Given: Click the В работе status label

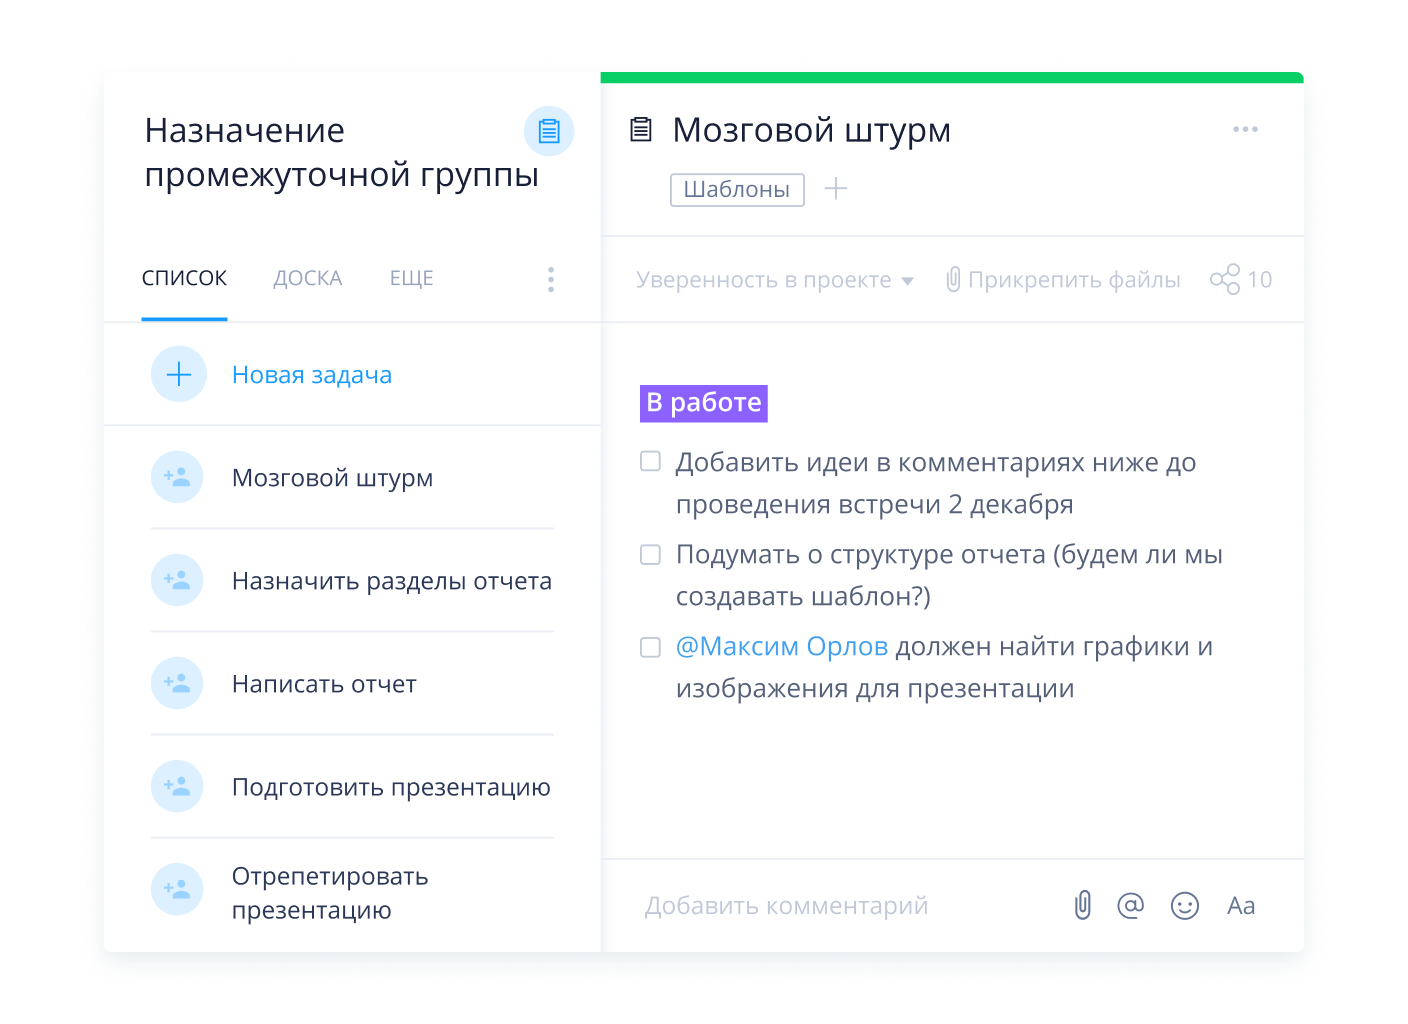Looking at the screenshot, I should pyautogui.click(x=704, y=403).
